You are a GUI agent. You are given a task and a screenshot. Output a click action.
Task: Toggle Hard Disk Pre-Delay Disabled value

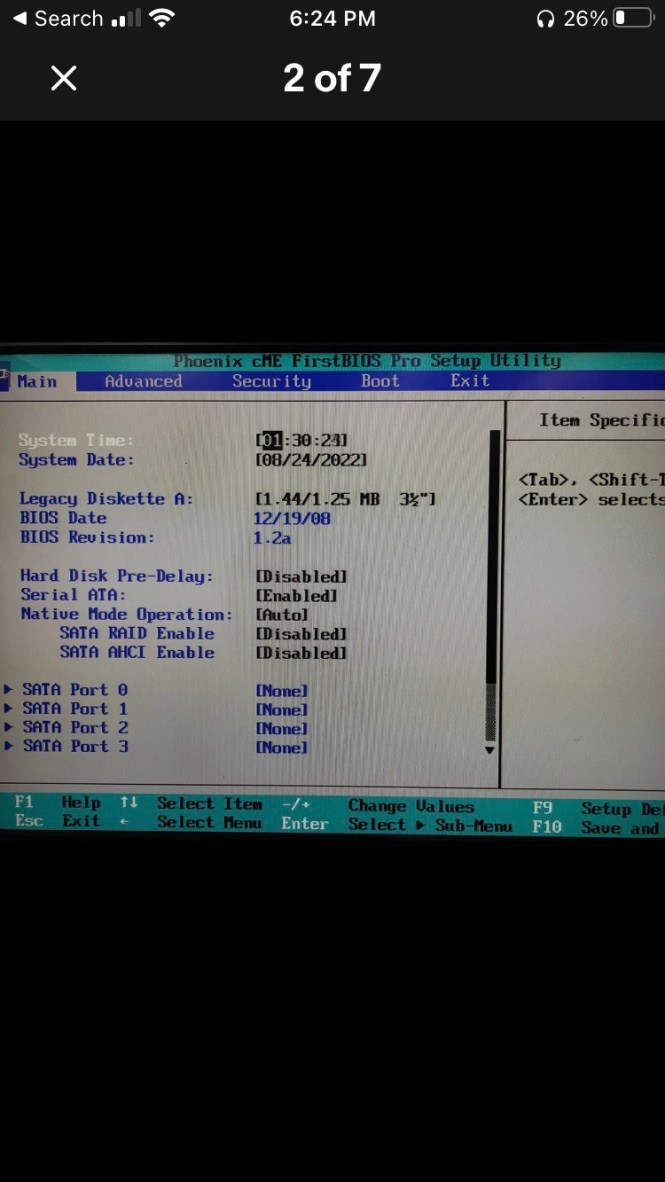click(302, 577)
